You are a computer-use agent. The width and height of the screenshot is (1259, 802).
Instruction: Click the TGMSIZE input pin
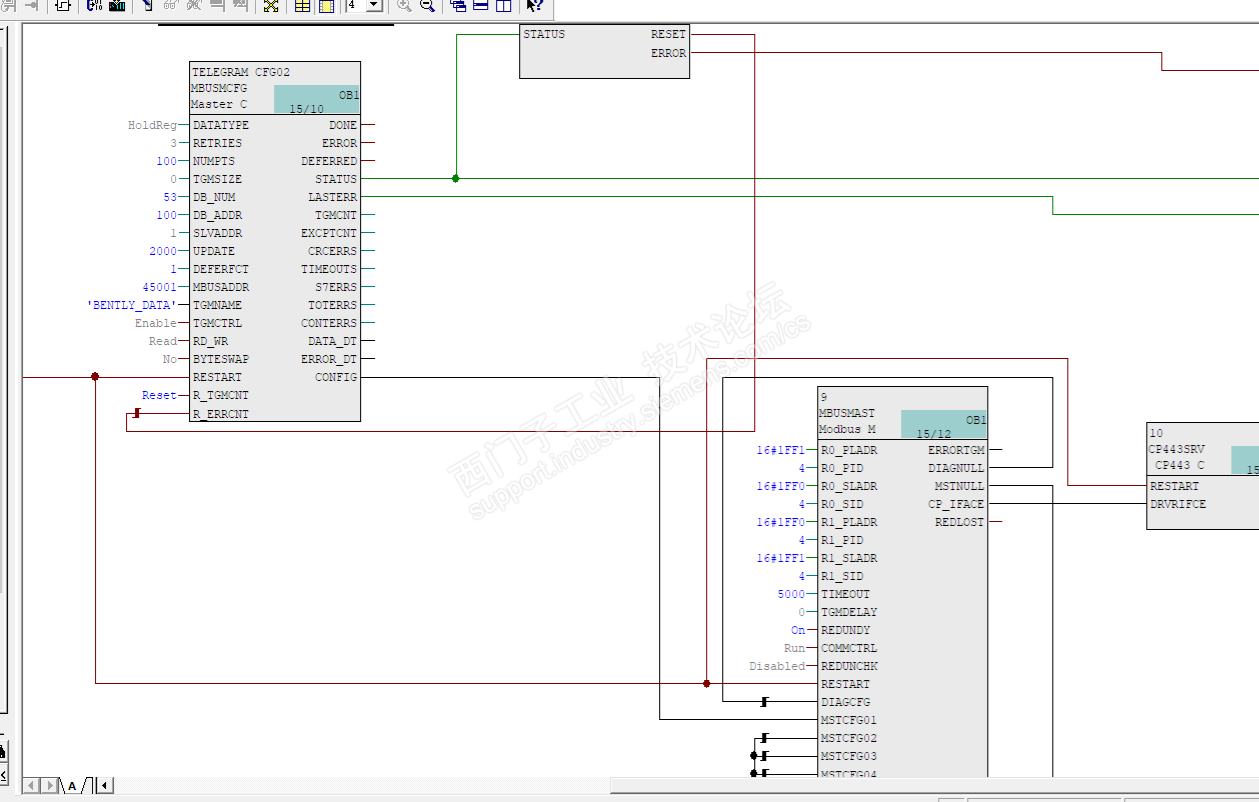[x=217, y=179]
